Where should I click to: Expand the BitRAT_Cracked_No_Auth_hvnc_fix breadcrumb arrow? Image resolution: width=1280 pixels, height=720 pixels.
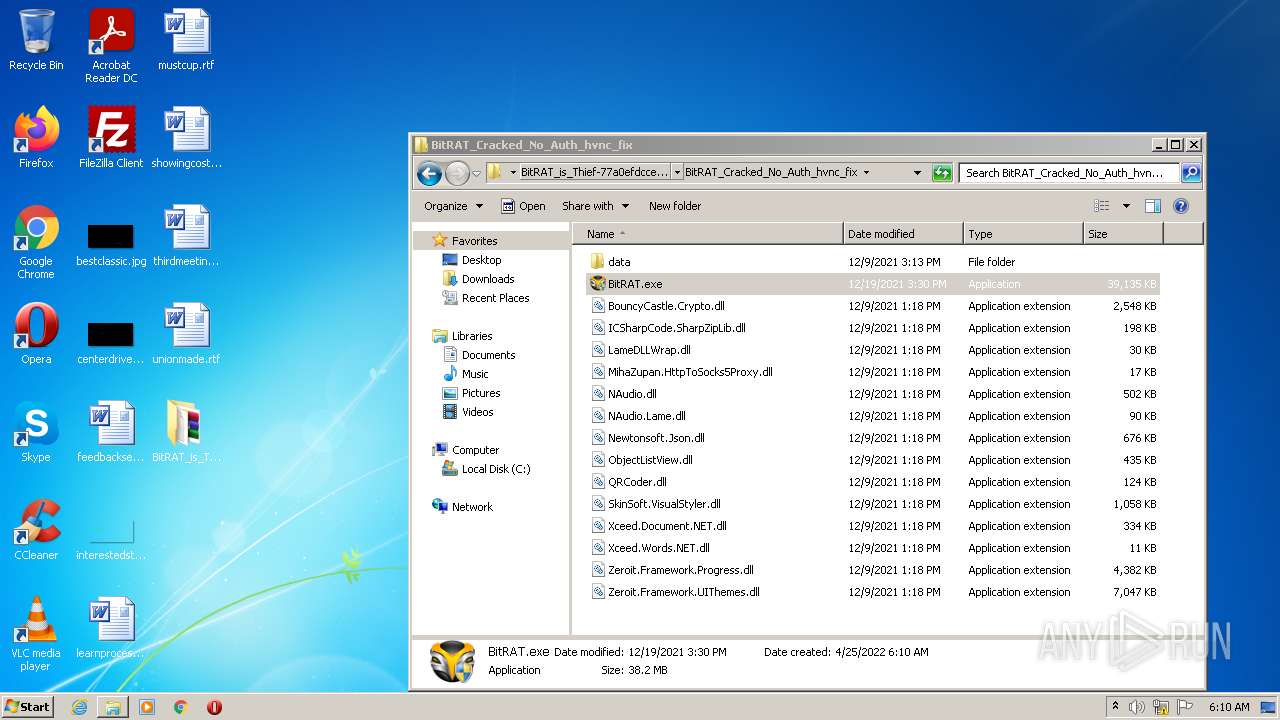pos(866,173)
